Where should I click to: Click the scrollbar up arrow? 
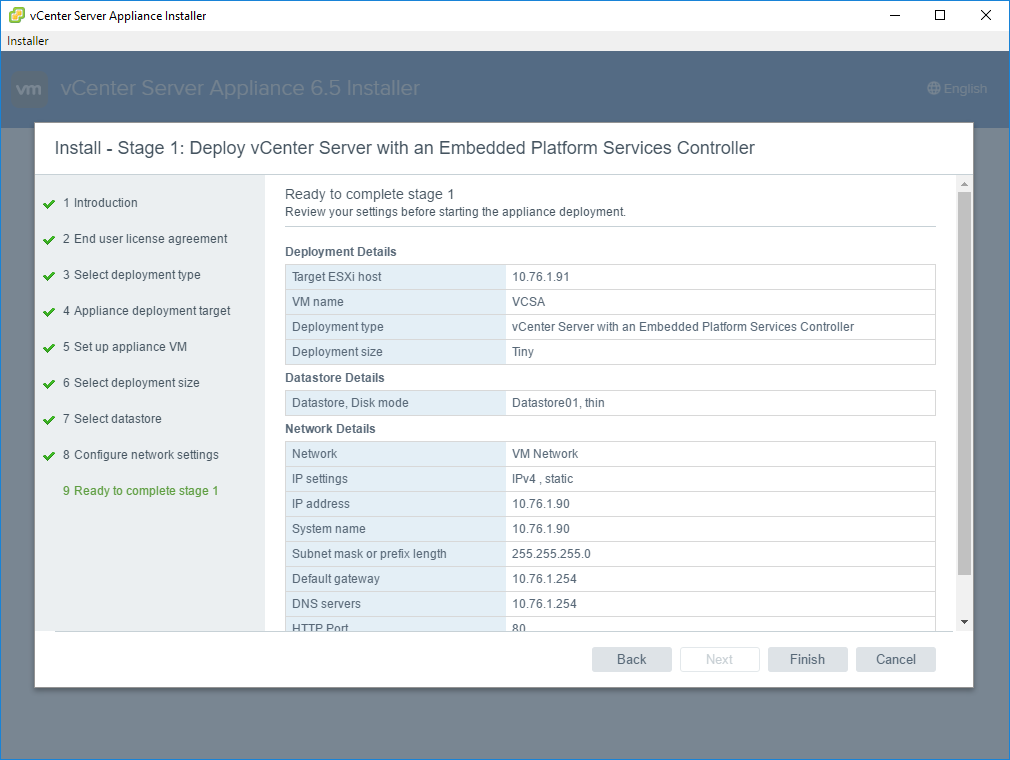point(964,184)
